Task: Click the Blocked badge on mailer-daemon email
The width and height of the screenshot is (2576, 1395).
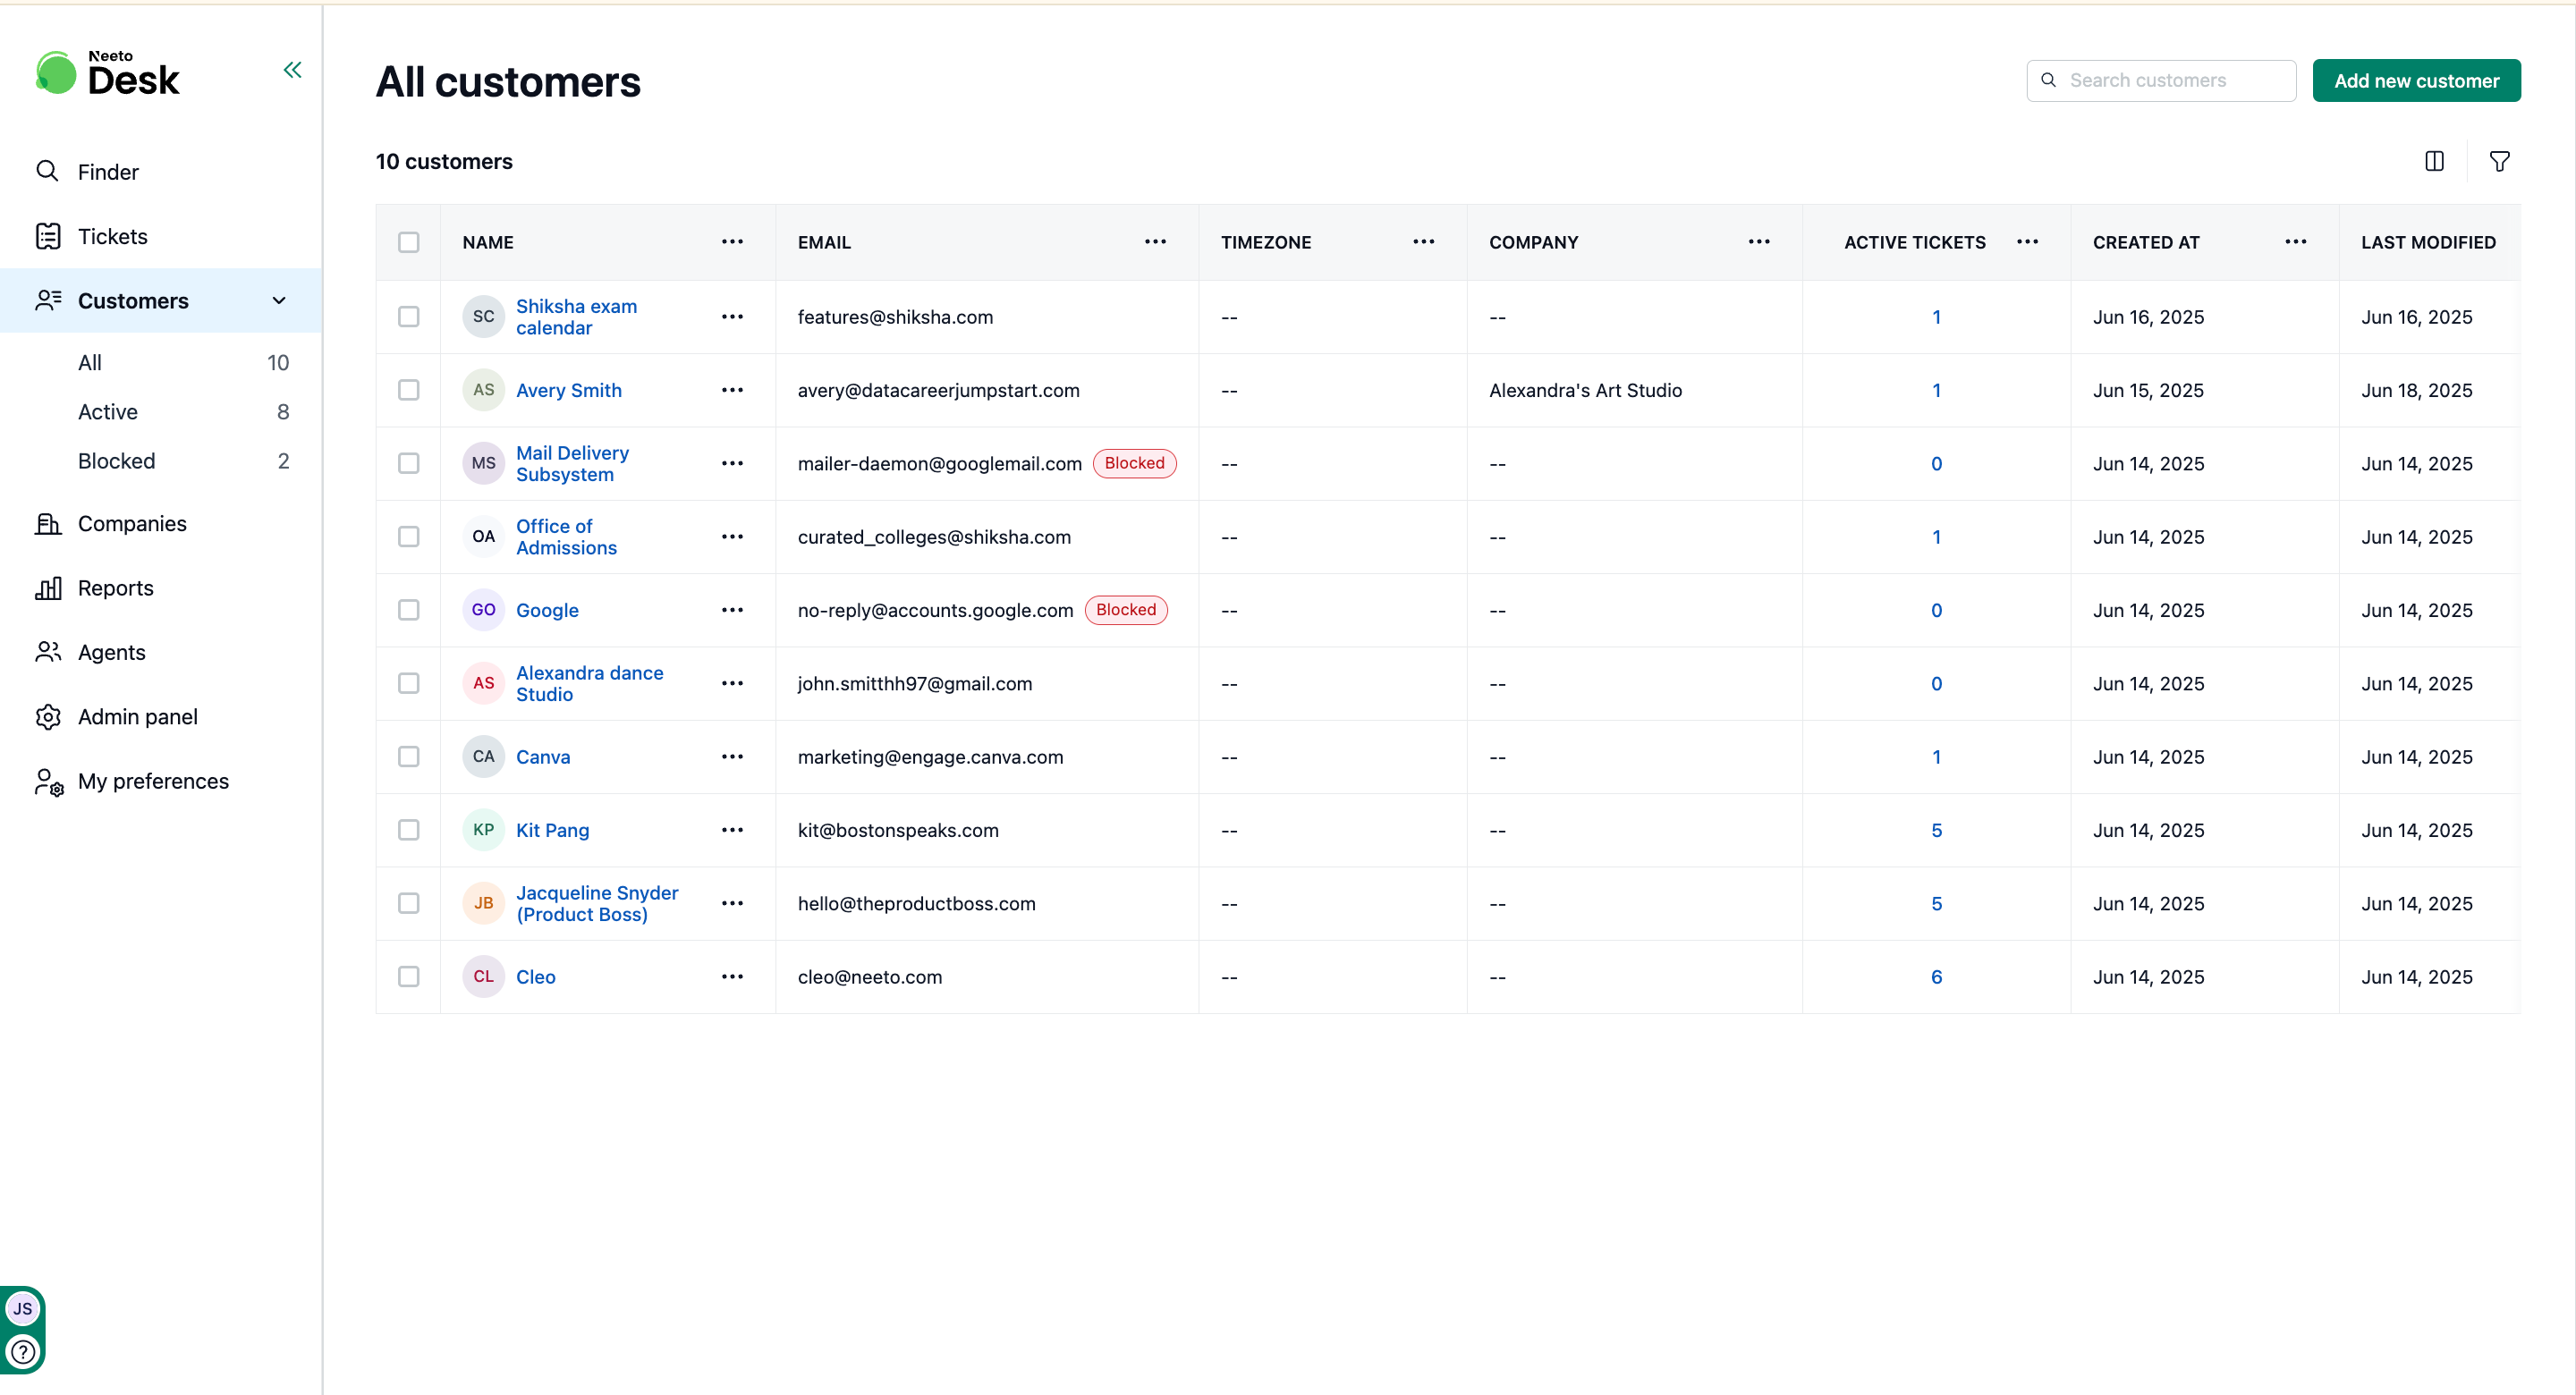Action: click(x=1134, y=464)
